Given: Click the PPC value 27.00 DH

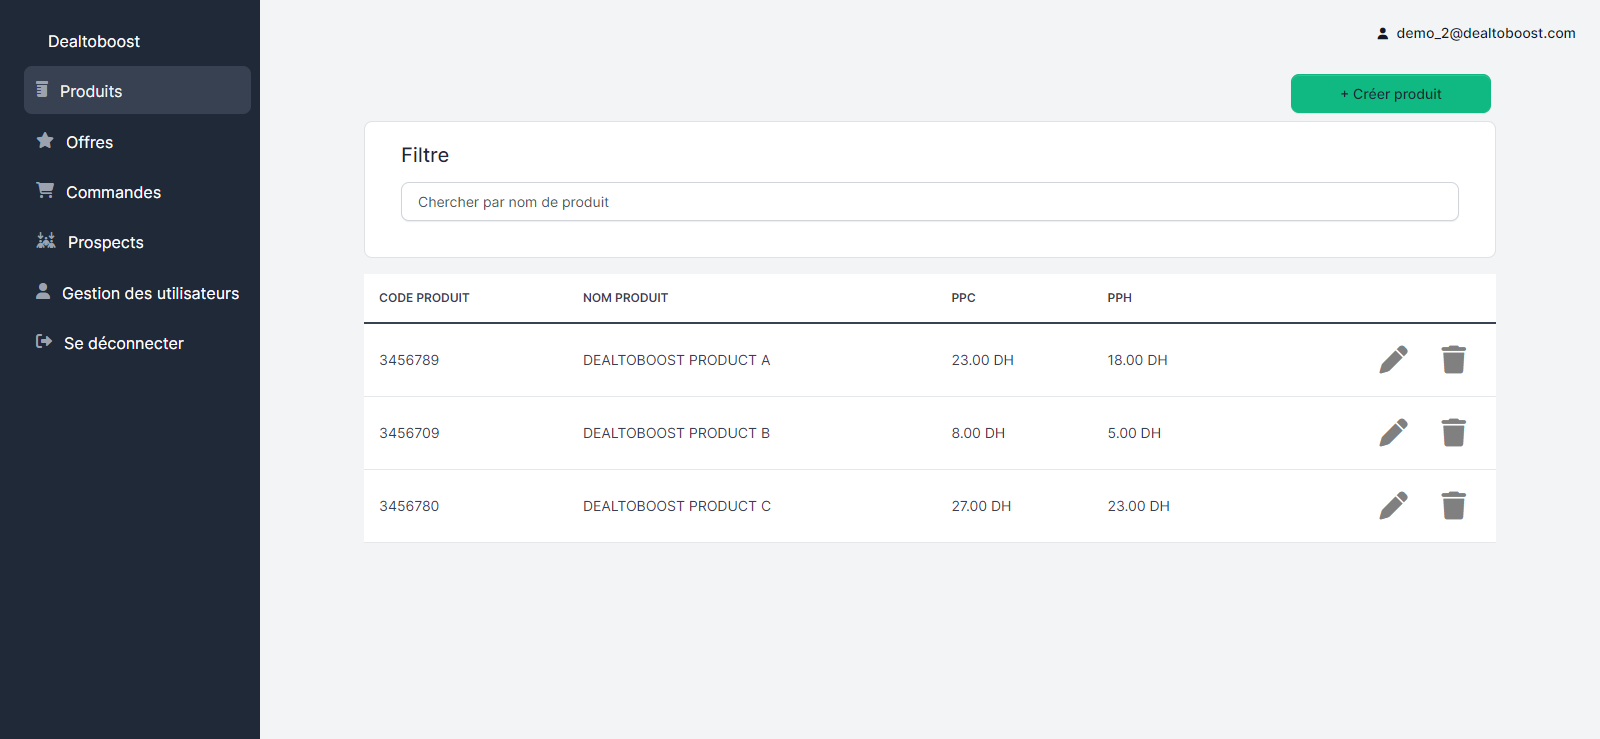Looking at the screenshot, I should [981, 506].
